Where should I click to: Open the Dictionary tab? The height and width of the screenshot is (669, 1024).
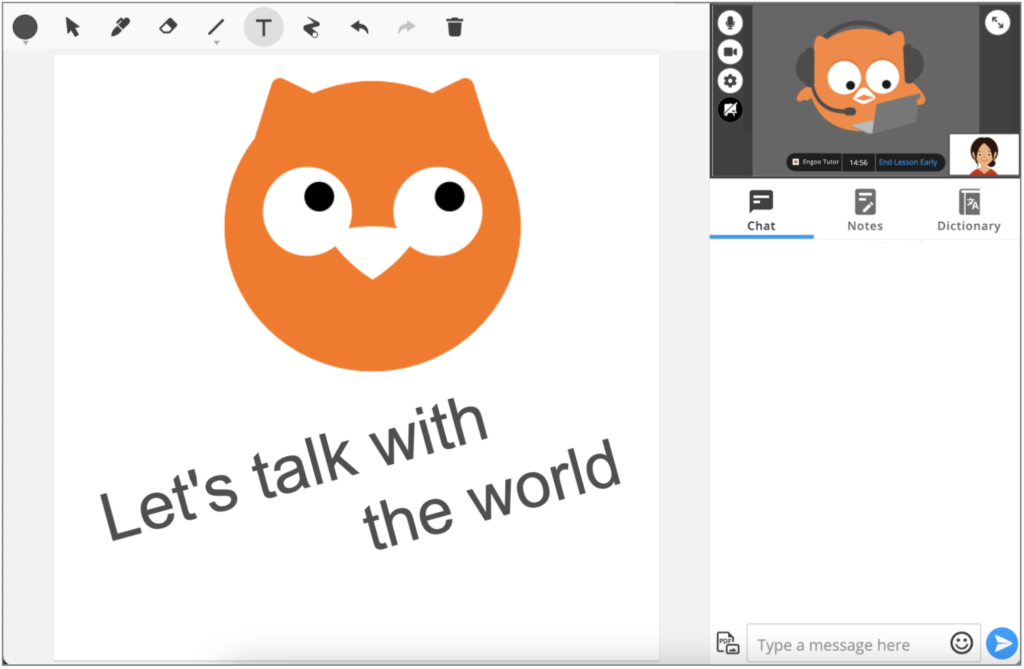tap(968, 211)
